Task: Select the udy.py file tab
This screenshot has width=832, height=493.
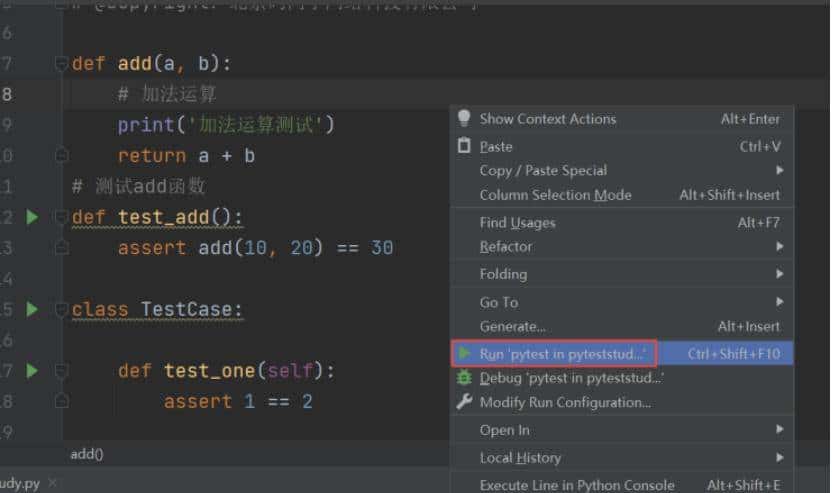Action: click(x=20, y=483)
